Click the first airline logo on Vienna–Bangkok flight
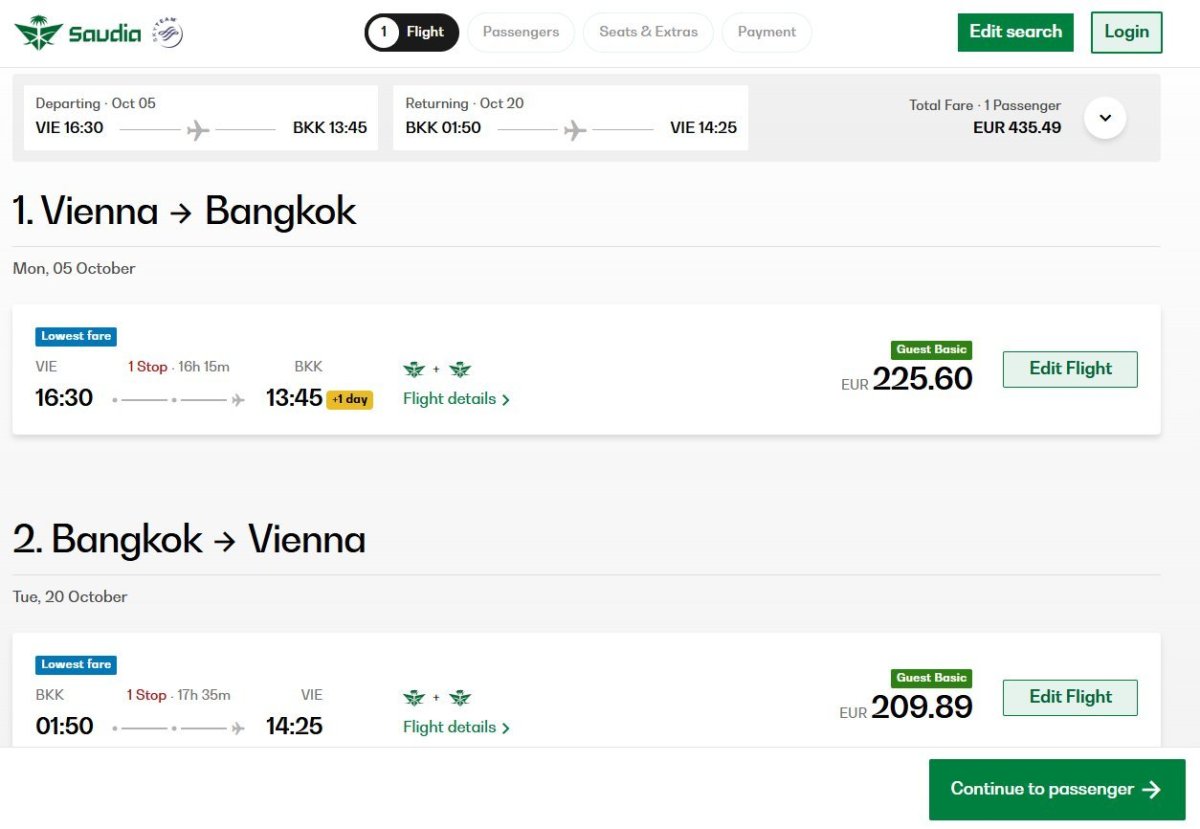This screenshot has width=1200, height=829. (414, 370)
